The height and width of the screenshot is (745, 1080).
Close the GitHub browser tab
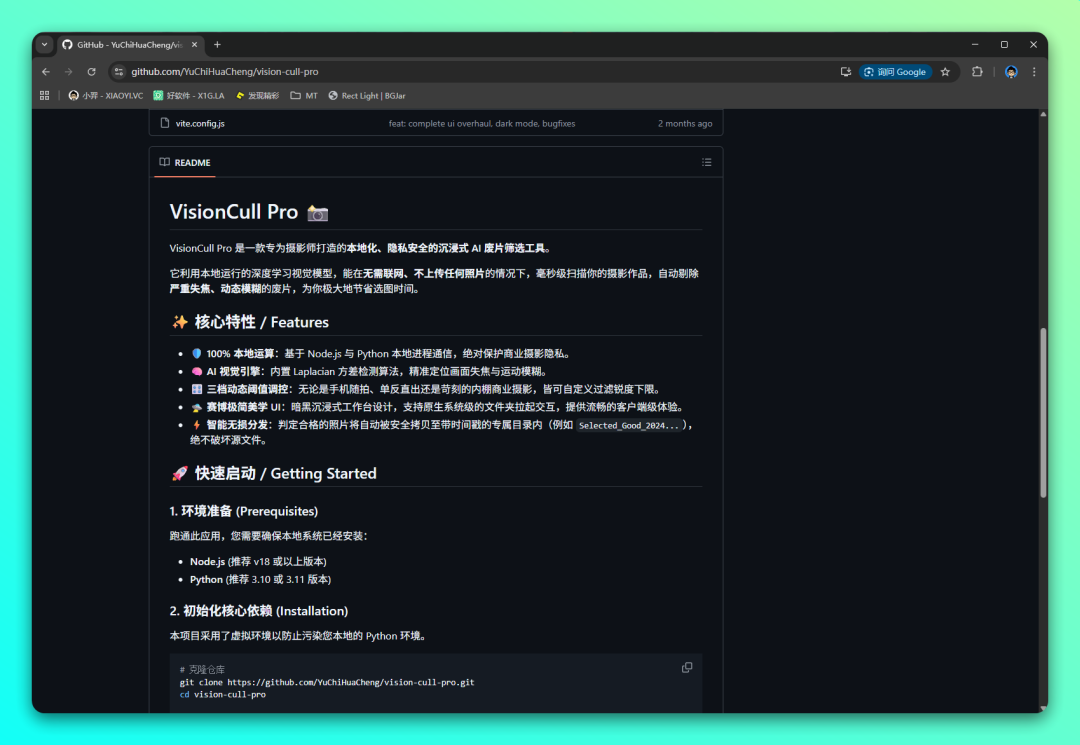[x=194, y=45]
